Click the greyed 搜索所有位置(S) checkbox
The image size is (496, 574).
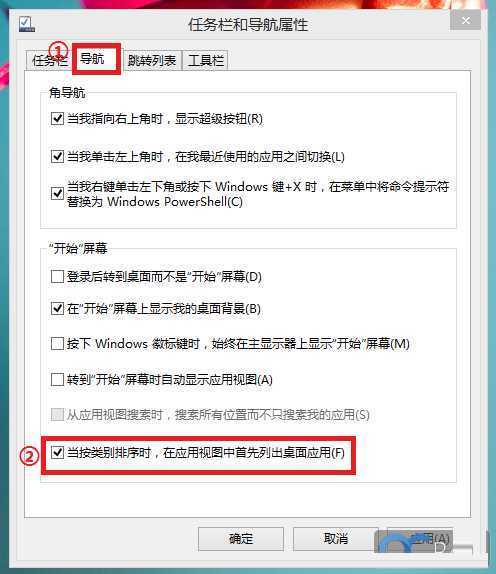coord(57,415)
